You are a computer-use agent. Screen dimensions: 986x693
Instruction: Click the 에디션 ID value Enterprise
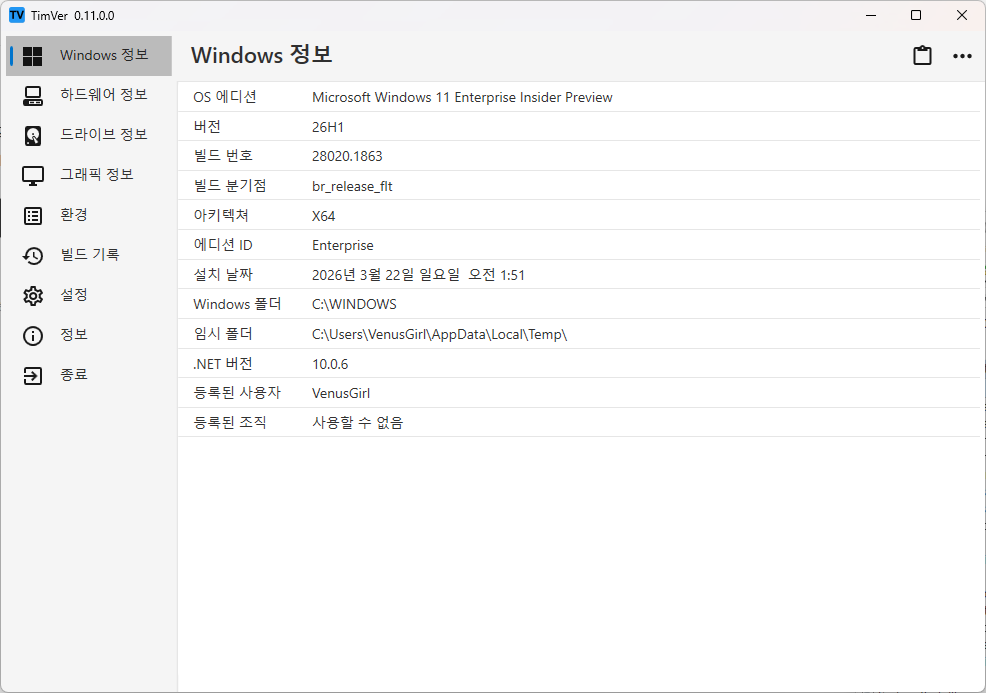[343, 245]
